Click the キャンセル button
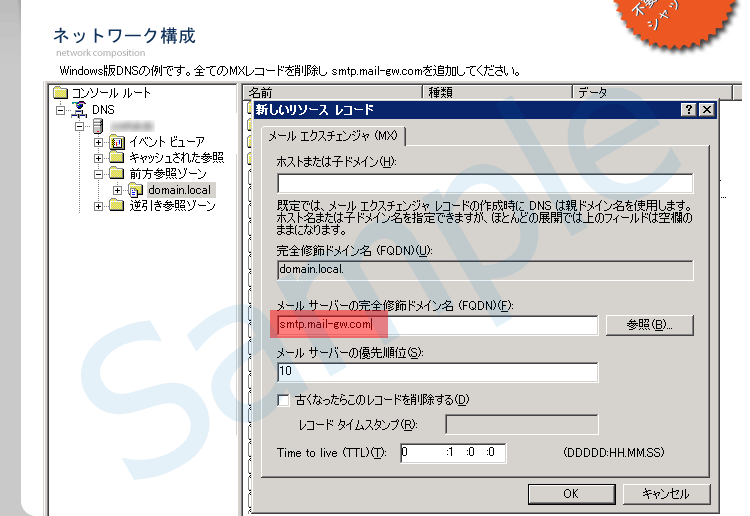The height and width of the screenshot is (516, 750). 665,494
